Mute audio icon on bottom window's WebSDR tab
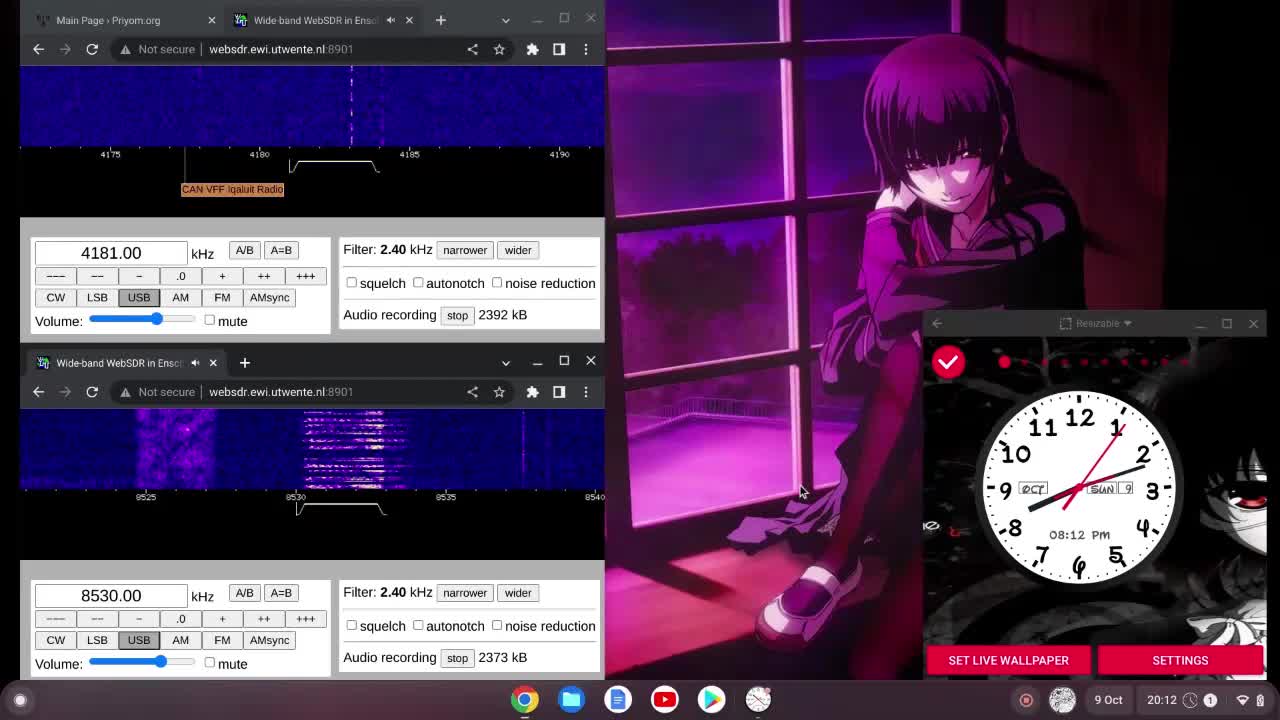This screenshot has width=1280, height=720. (x=195, y=363)
